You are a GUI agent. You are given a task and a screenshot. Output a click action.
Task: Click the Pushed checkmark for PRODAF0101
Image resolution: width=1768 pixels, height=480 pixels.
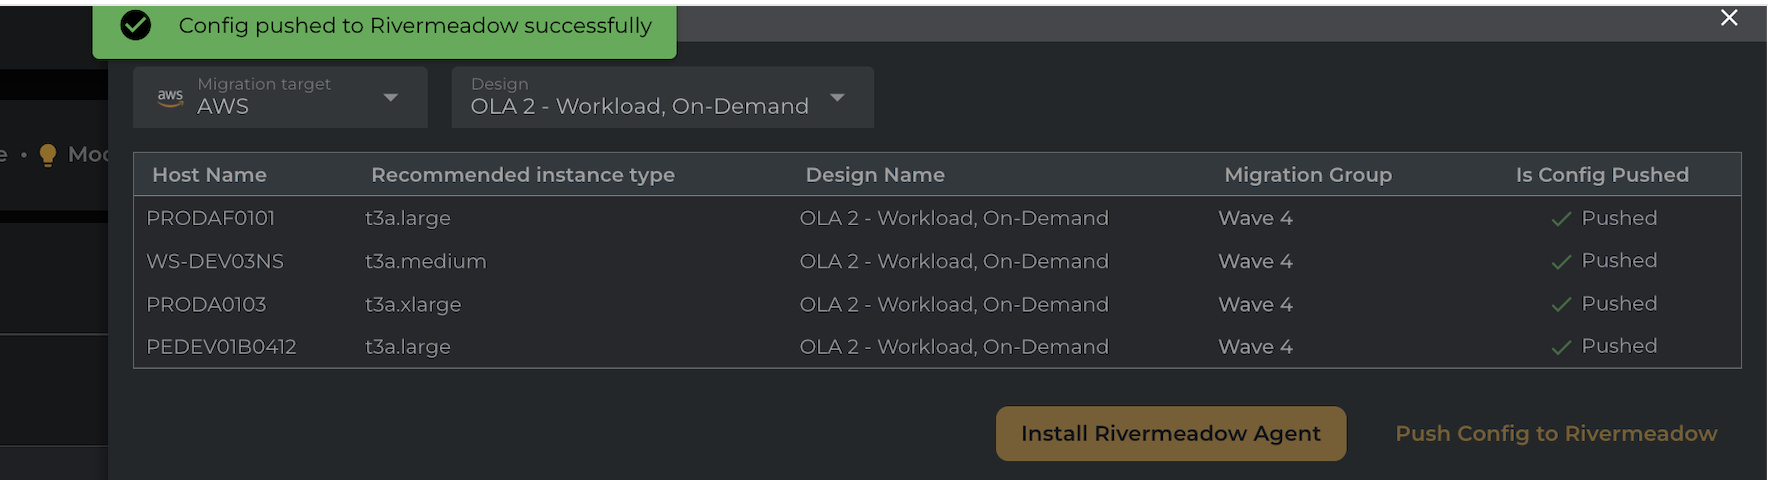pyautogui.click(x=1561, y=219)
